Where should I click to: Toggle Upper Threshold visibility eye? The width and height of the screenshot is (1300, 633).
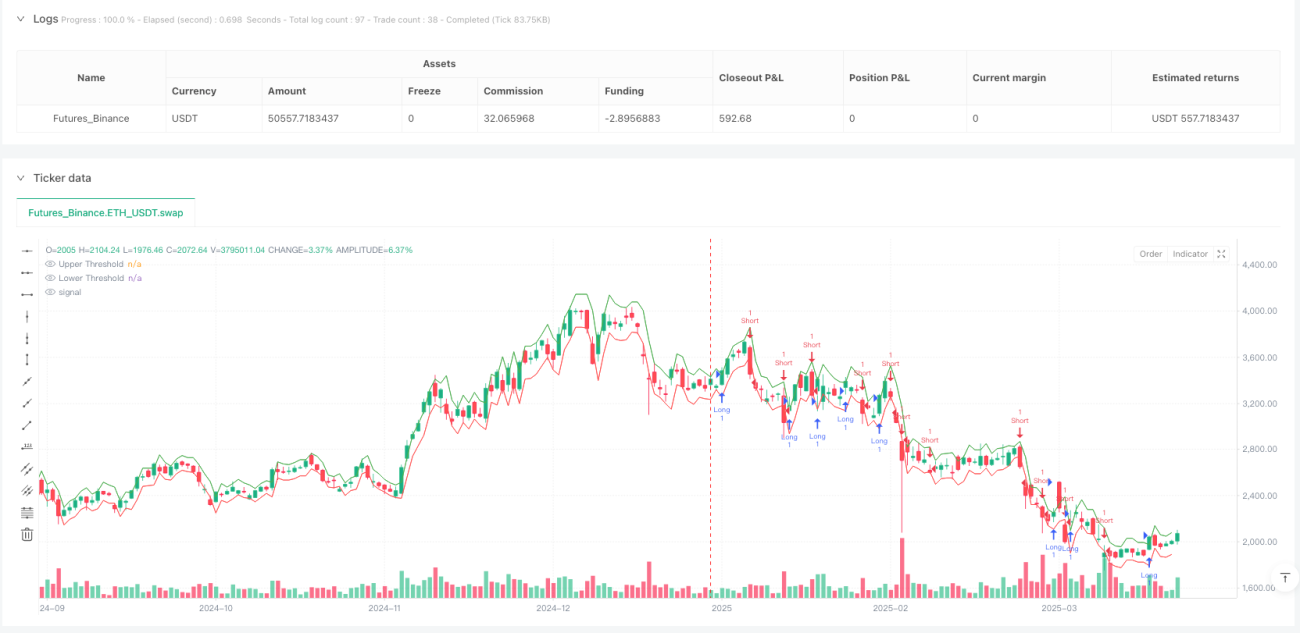pyautogui.click(x=50, y=264)
